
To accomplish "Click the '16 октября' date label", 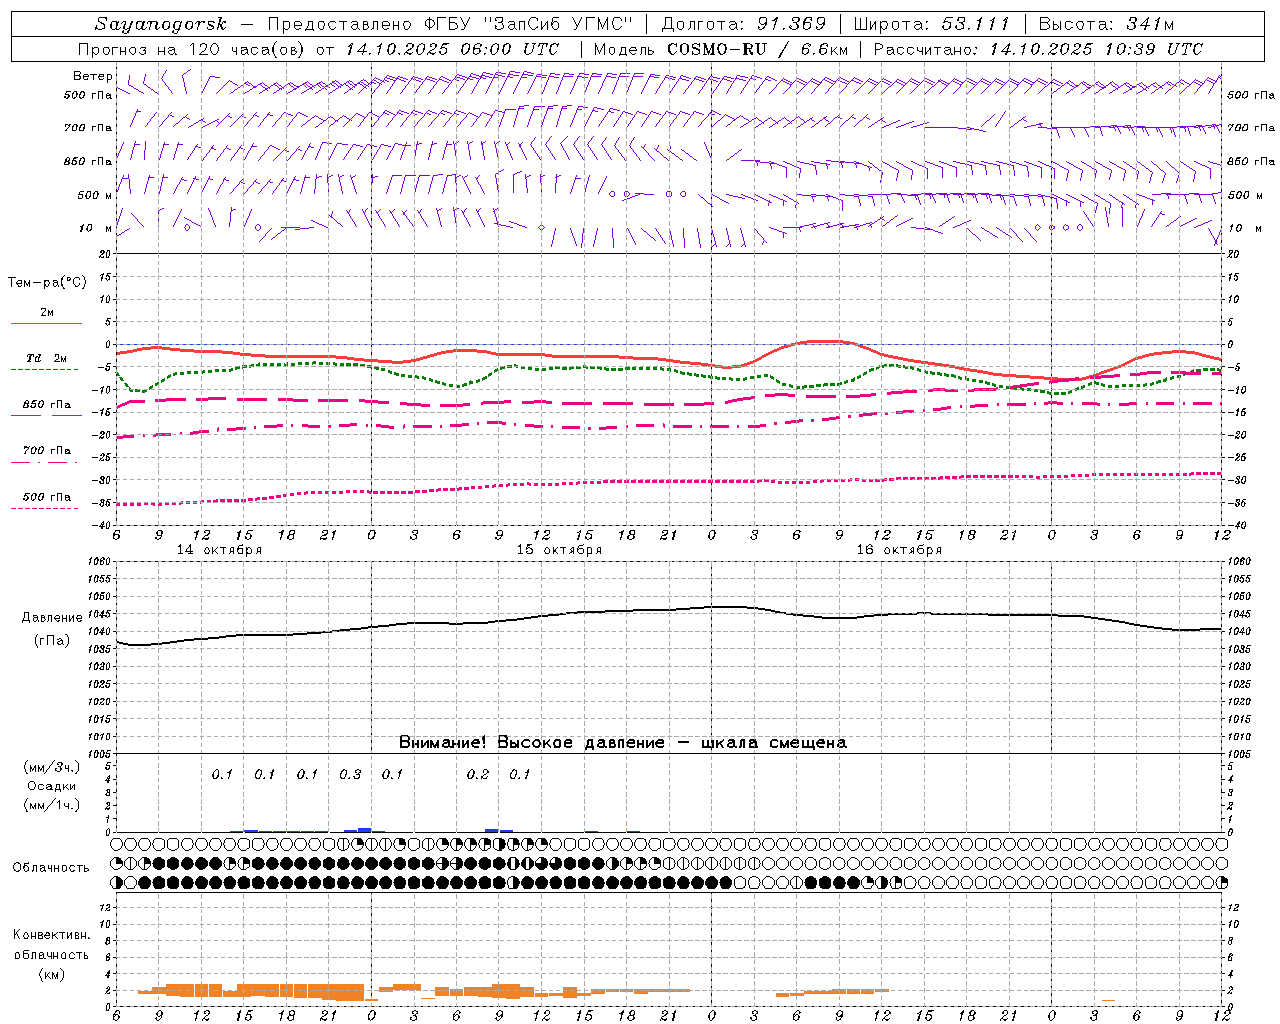I will coord(899,550).
